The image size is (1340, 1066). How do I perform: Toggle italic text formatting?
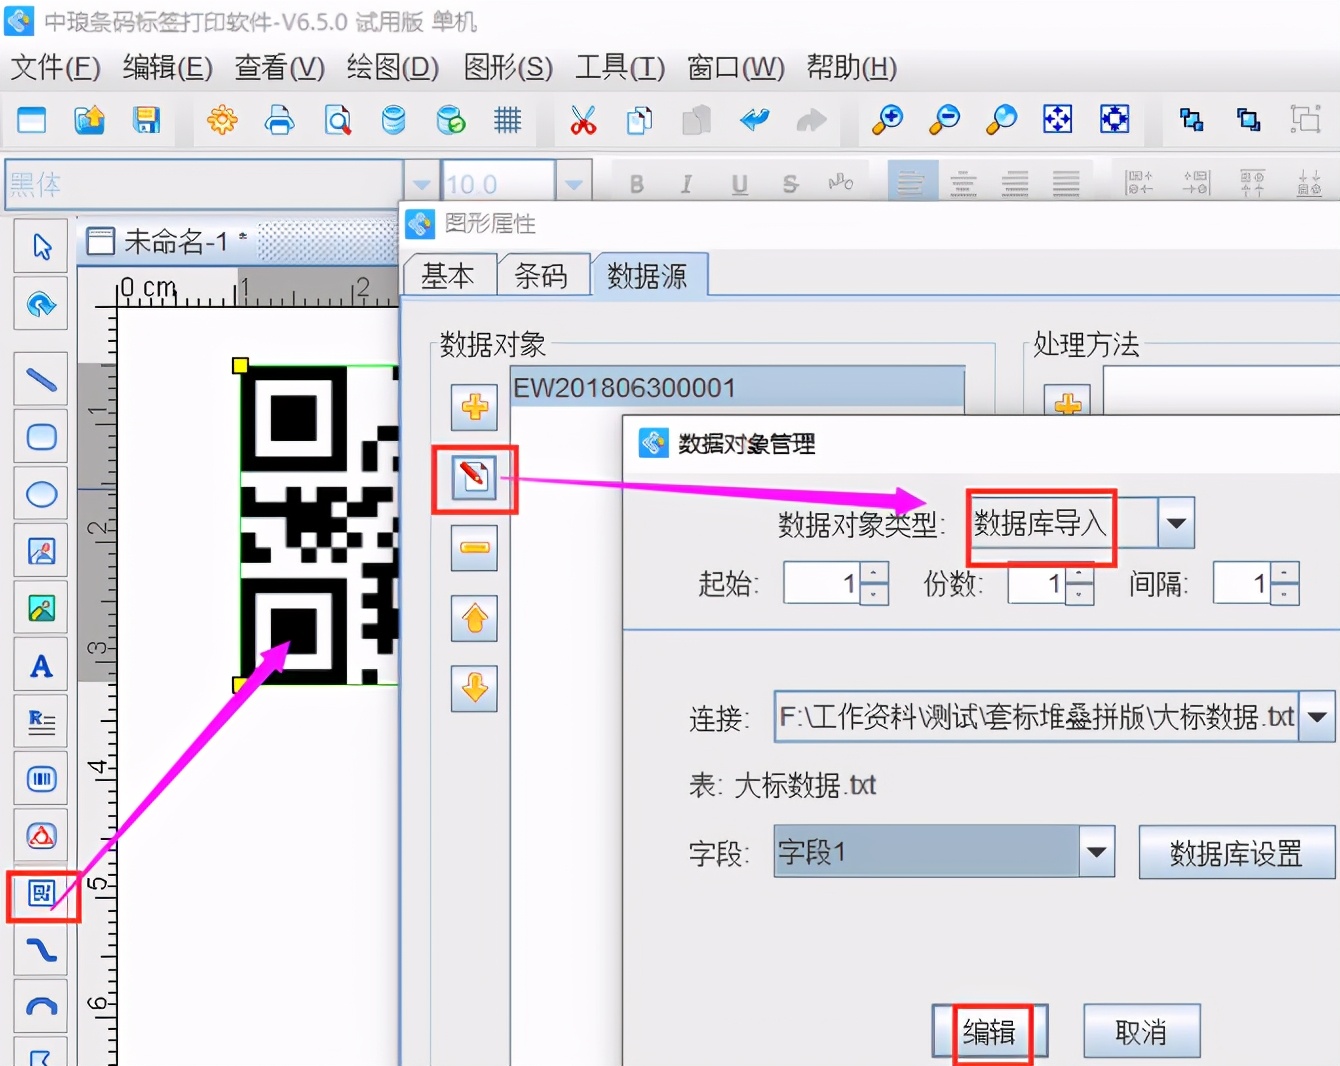coord(686,184)
